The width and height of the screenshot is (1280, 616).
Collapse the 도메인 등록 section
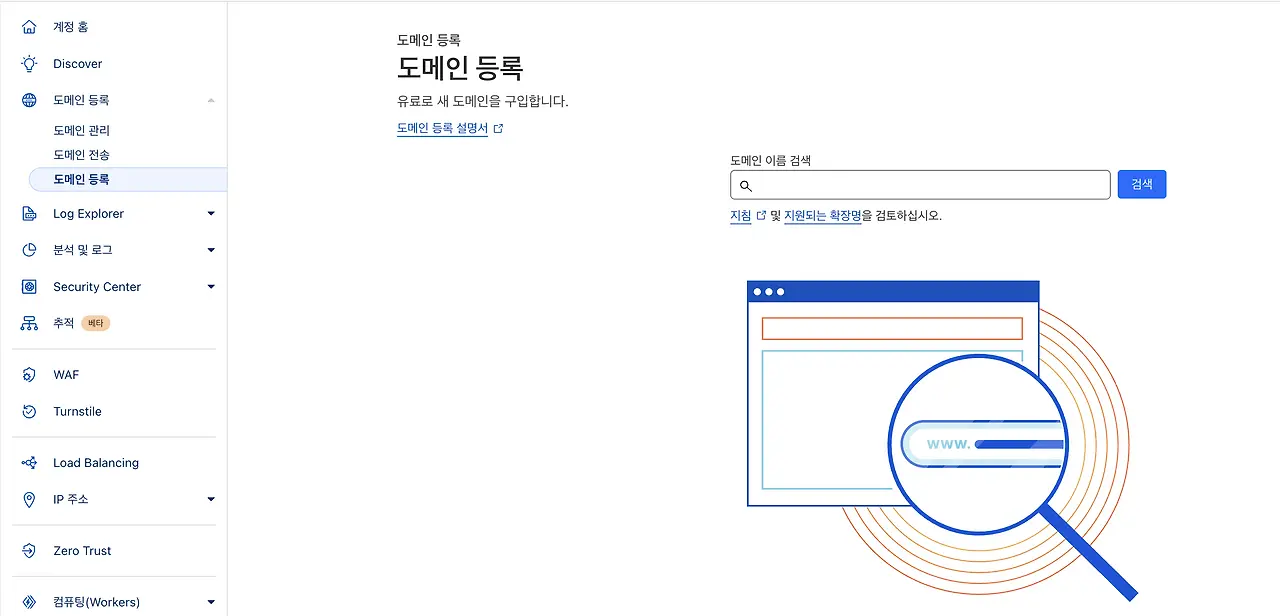click(210, 99)
